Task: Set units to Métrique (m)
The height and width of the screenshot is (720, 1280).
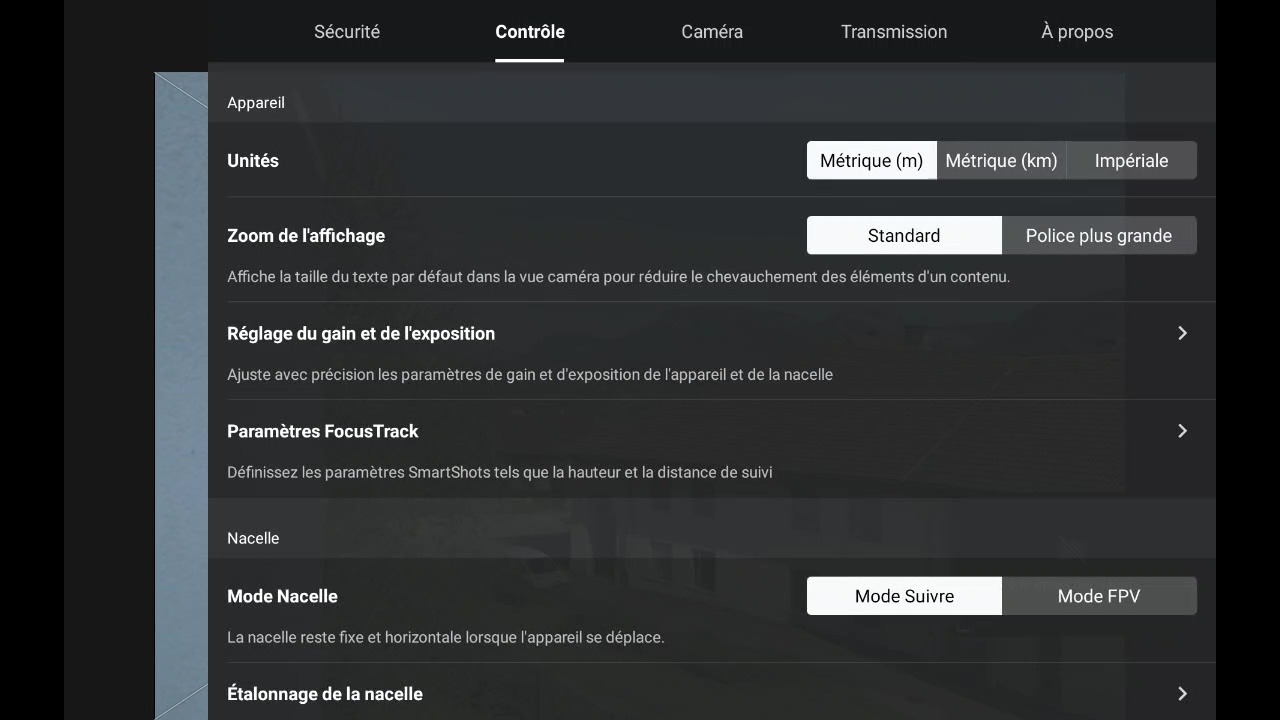Action: 872,161
